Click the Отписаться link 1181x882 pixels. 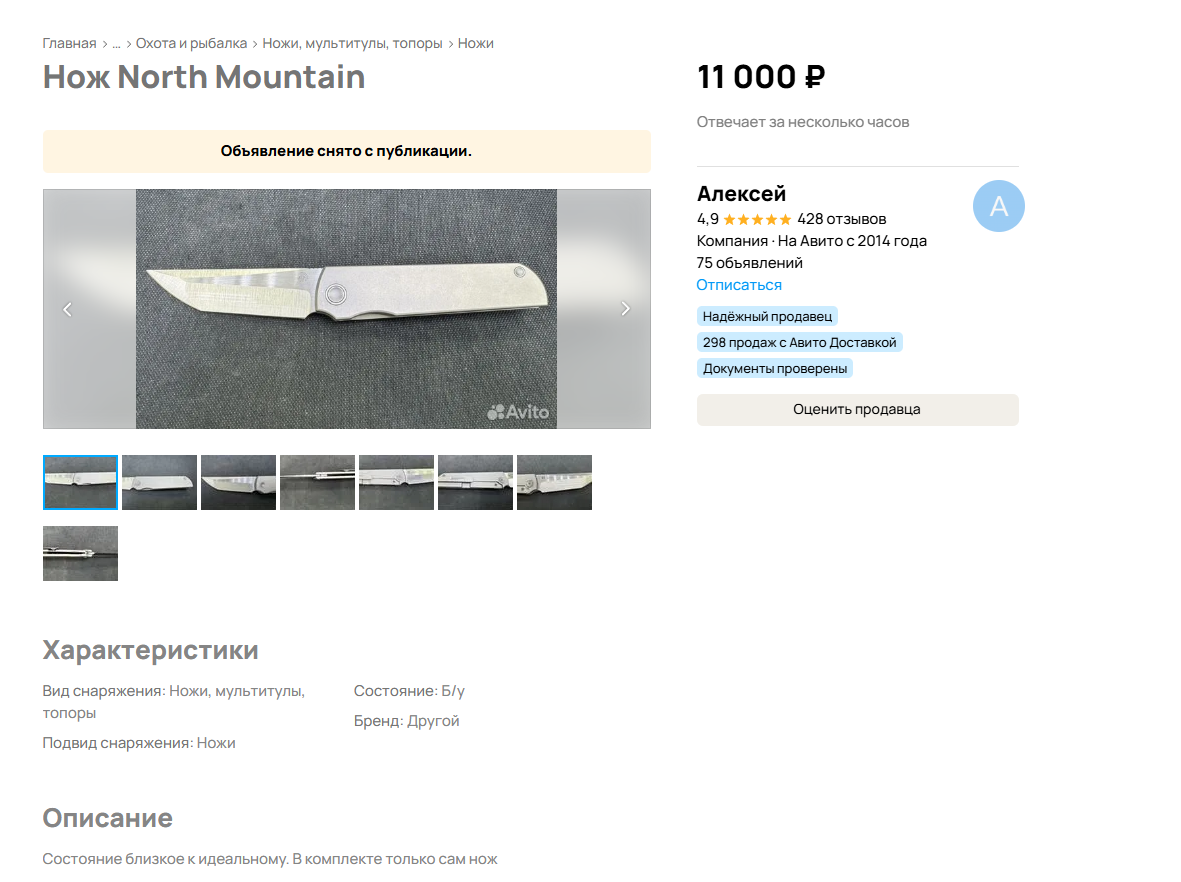coord(739,285)
